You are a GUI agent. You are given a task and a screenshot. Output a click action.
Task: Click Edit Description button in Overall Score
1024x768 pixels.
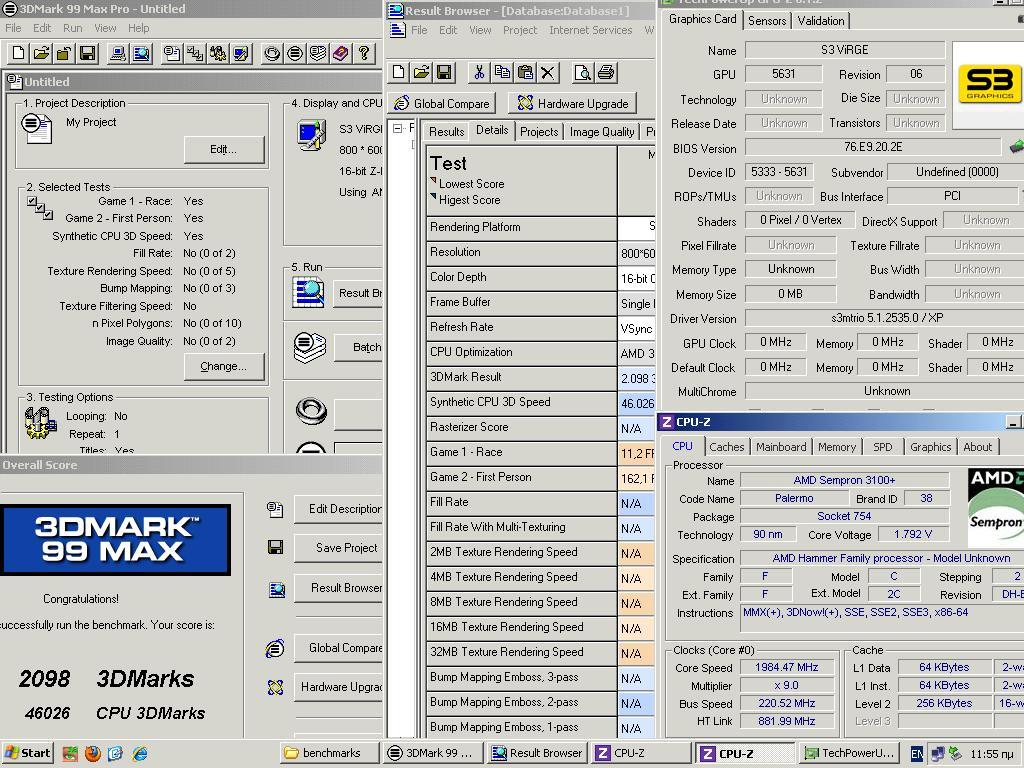pyautogui.click(x=338, y=509)
